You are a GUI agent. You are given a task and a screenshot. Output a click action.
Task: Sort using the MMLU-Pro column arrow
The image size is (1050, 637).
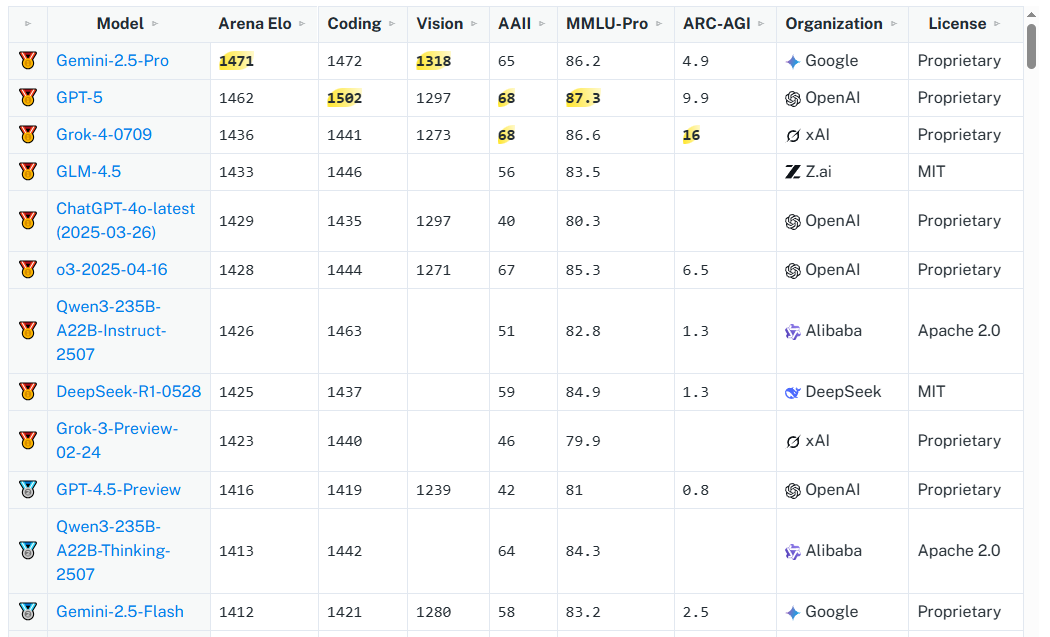click(x=661, y=24)
